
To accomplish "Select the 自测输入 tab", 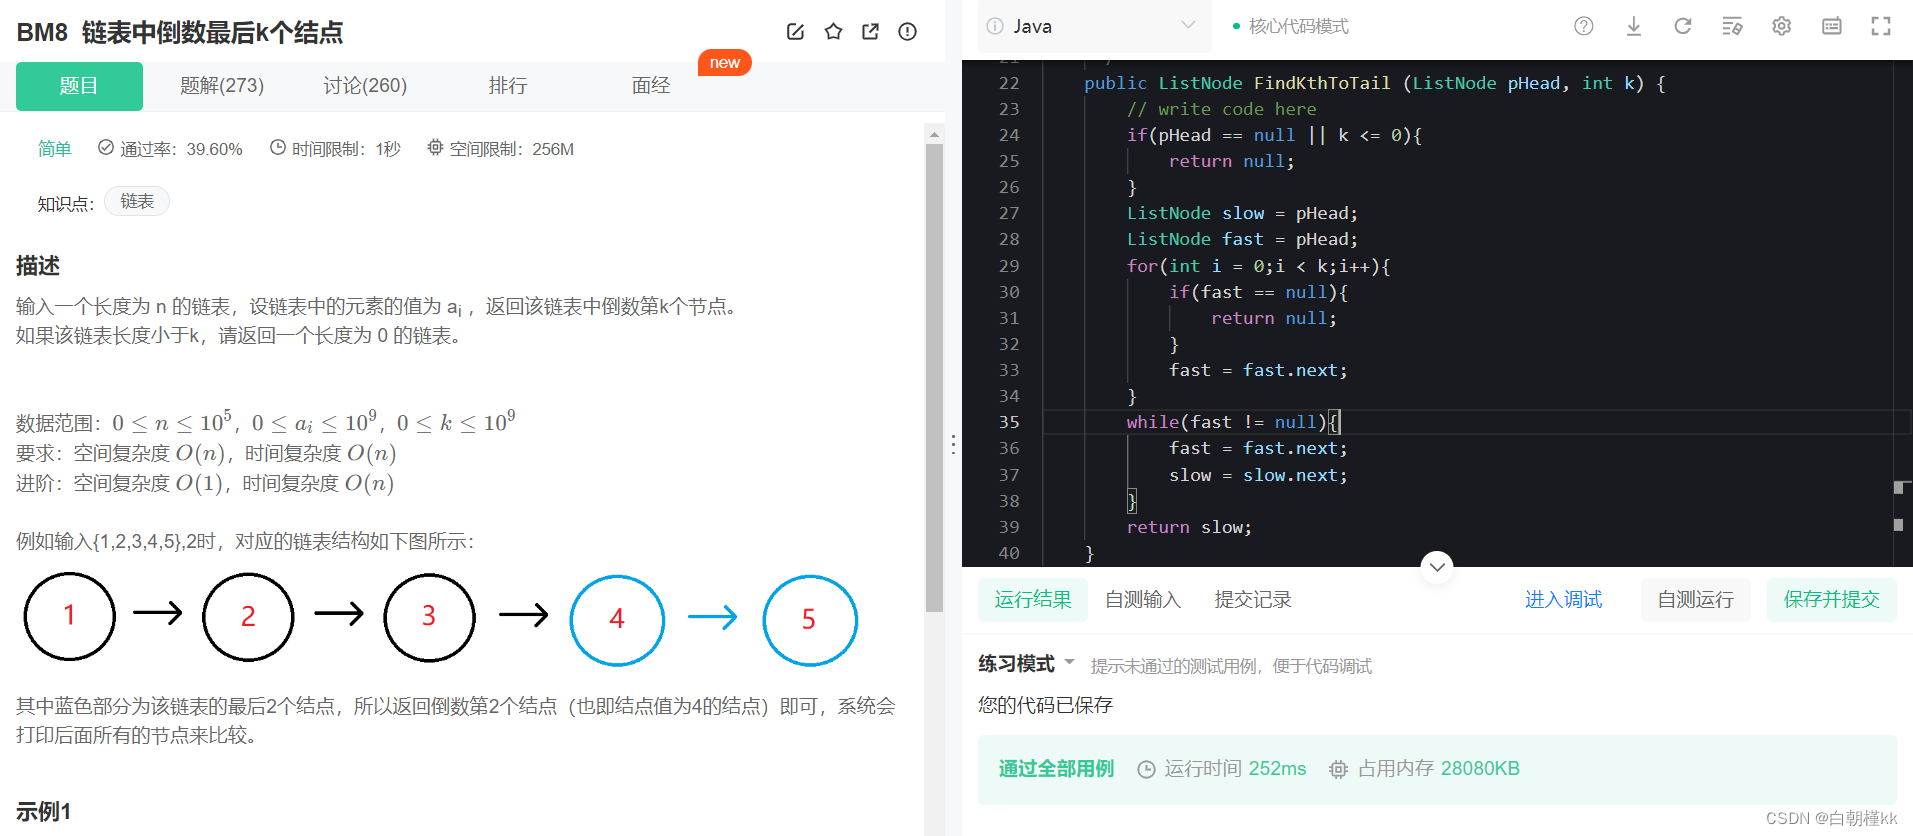I will [1143, 599].
